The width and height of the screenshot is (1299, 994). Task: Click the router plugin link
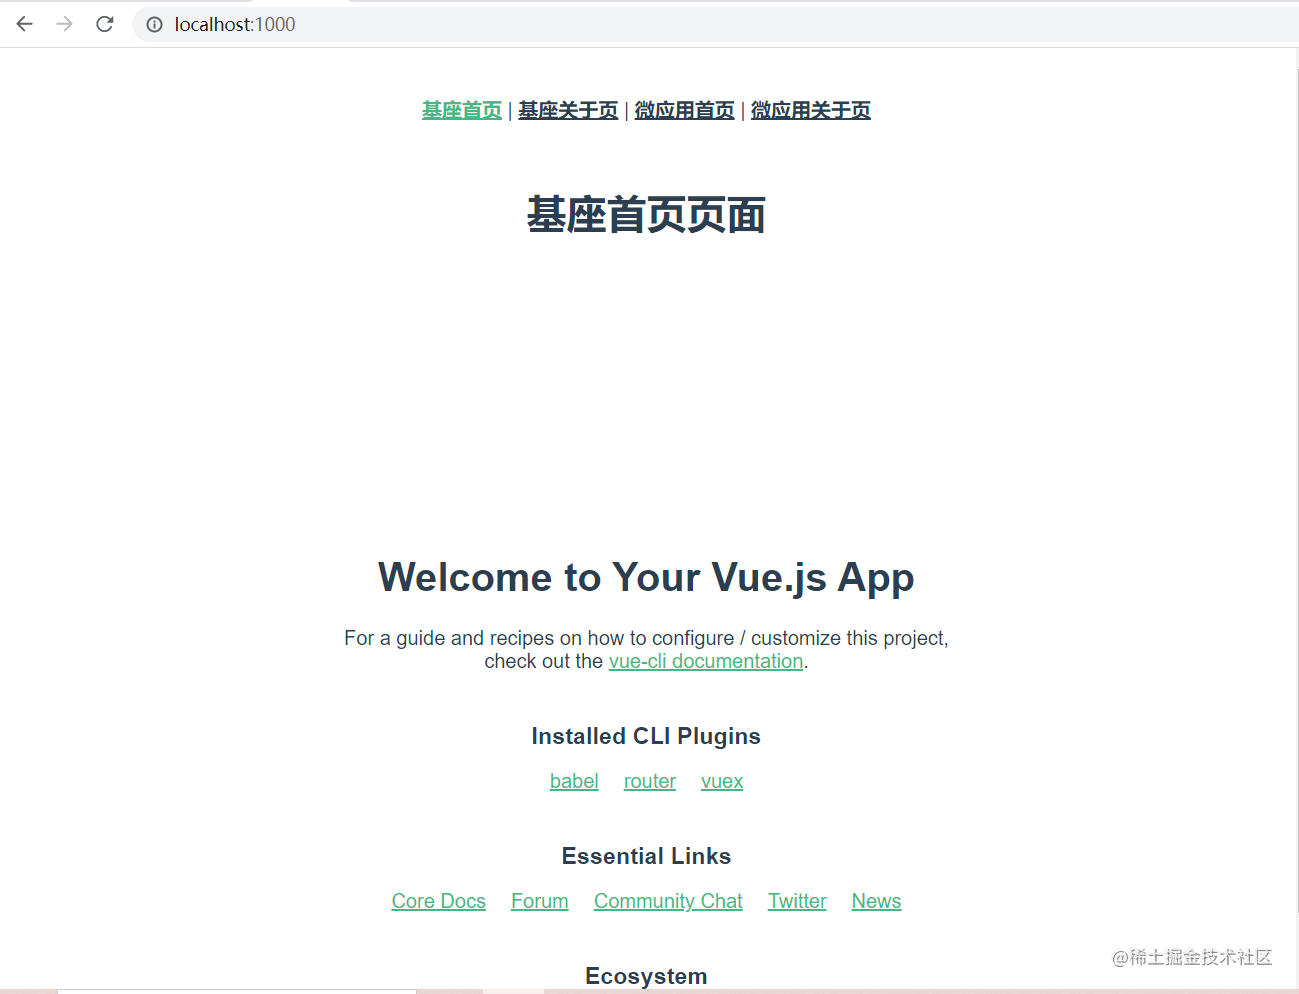point(650,781)
